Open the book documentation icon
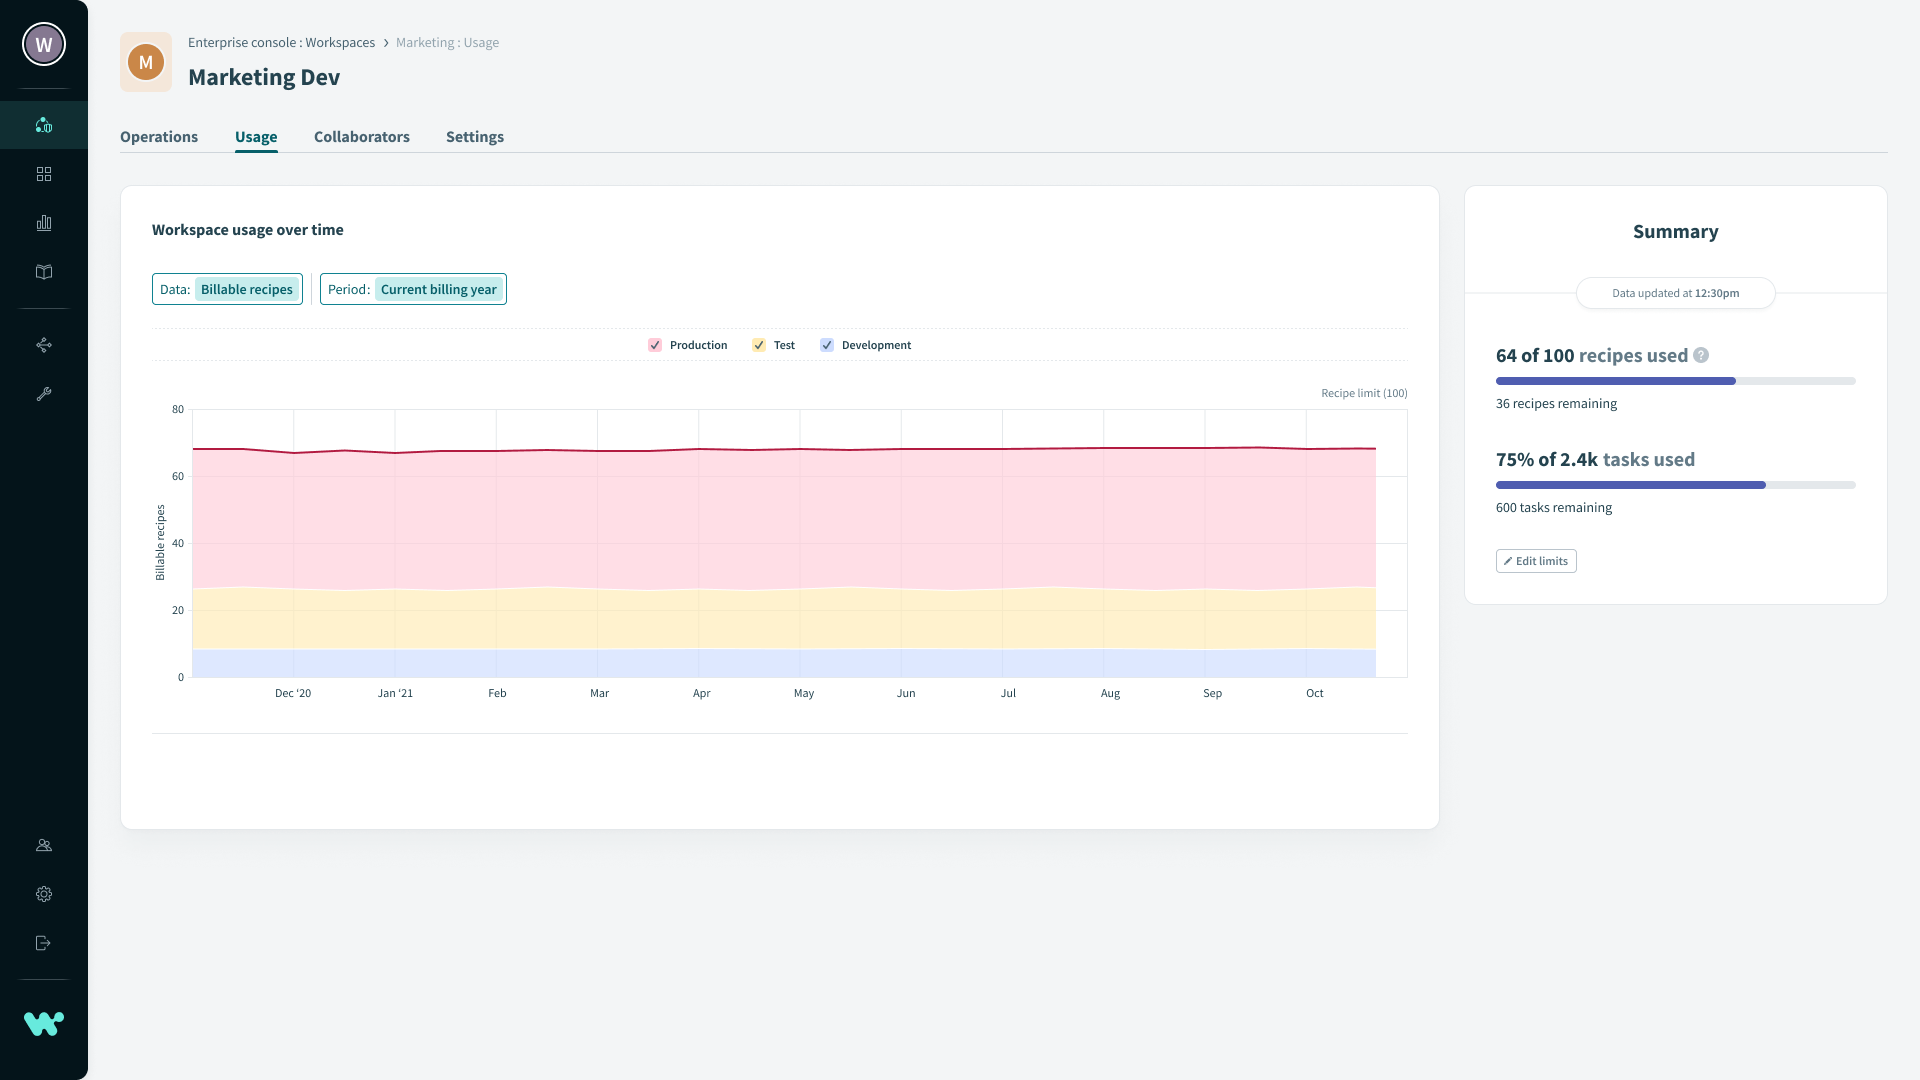Image resolution: width=1920 pixels, height=1080 pixels. 44,272
